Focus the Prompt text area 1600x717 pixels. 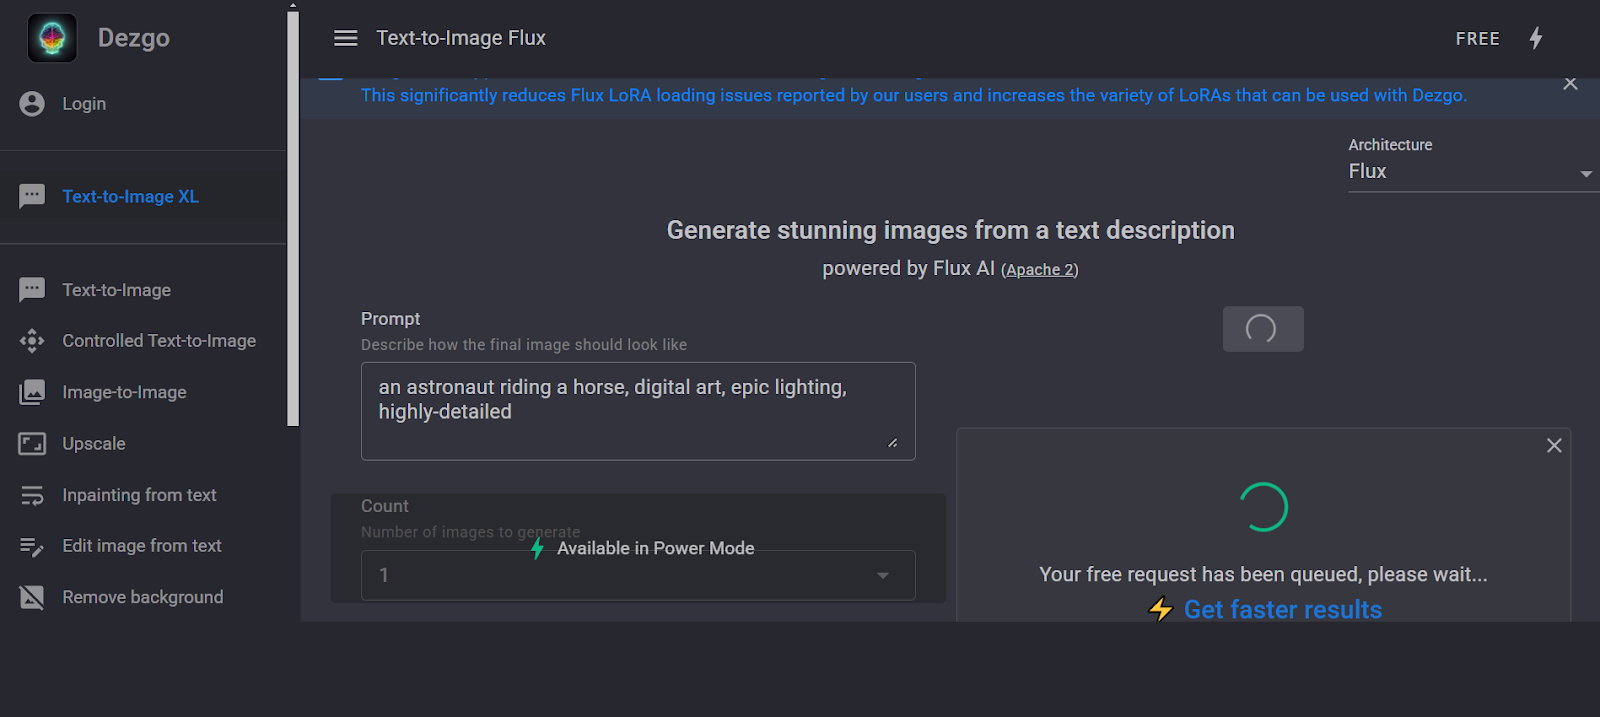[638, 411]
